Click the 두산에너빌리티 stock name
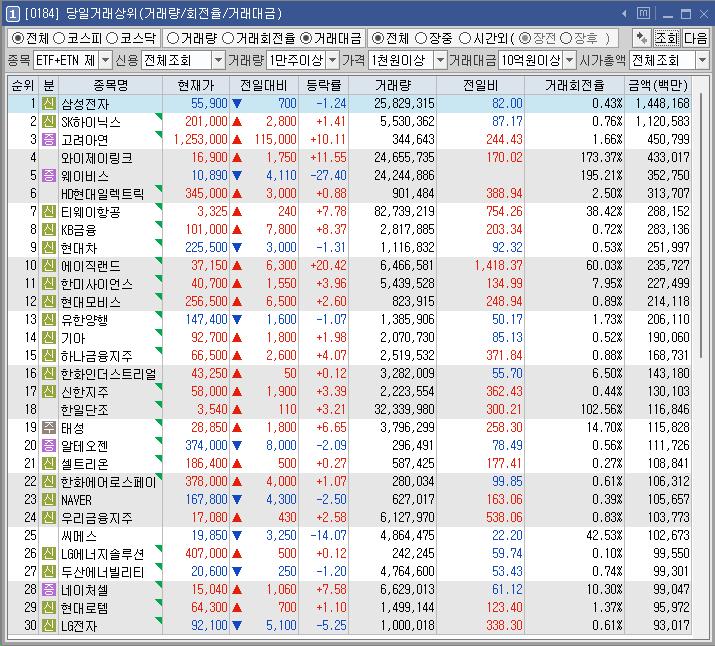The width and height of the screenshot is (715, 646). (x=103, y=572)
